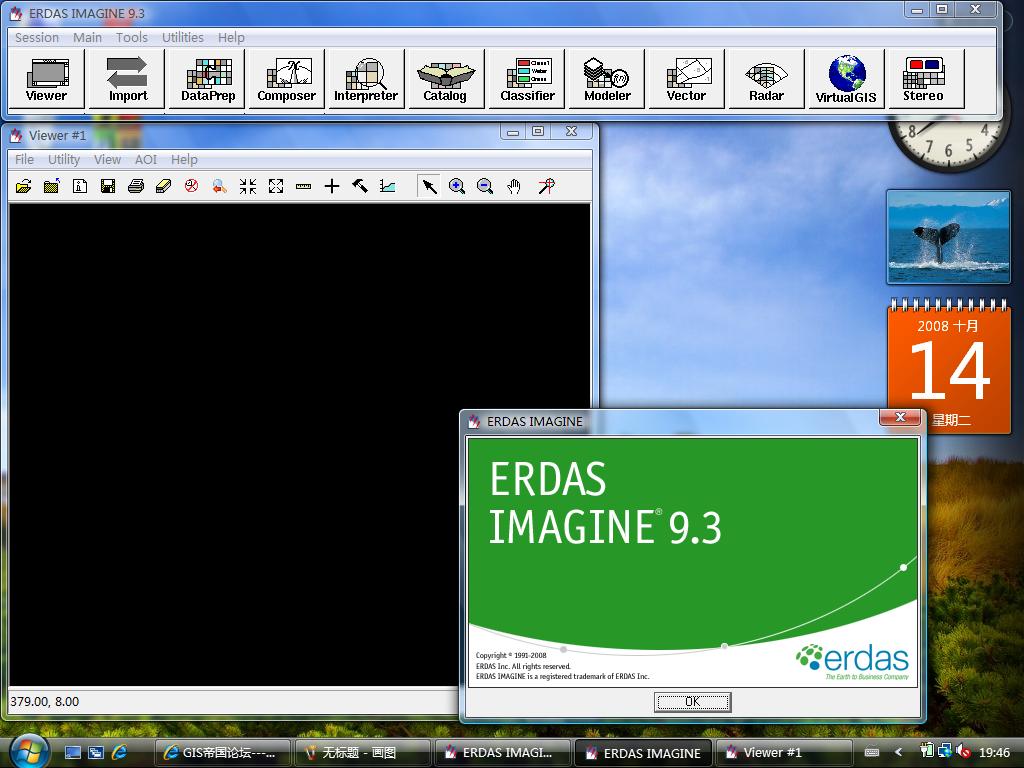Select the zoom in magnifier tool
Image resolution: width=1024 pixels, height=768 pixels.
[457, 187]
